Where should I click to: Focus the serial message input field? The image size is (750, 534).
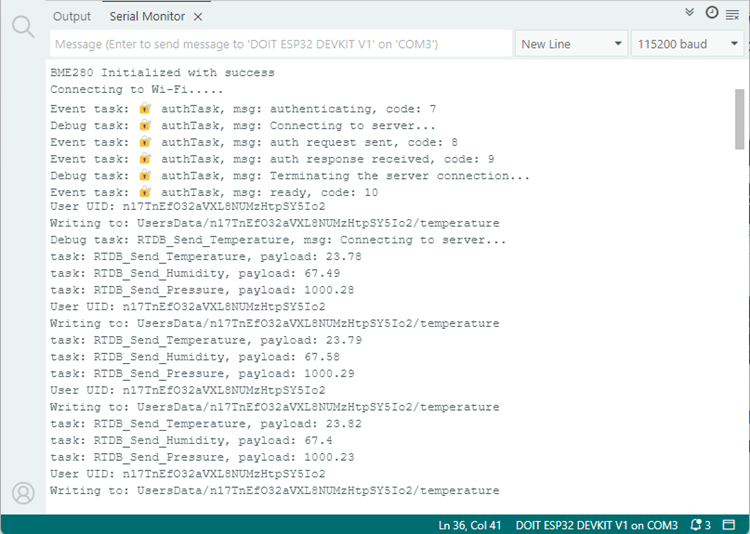280,44
